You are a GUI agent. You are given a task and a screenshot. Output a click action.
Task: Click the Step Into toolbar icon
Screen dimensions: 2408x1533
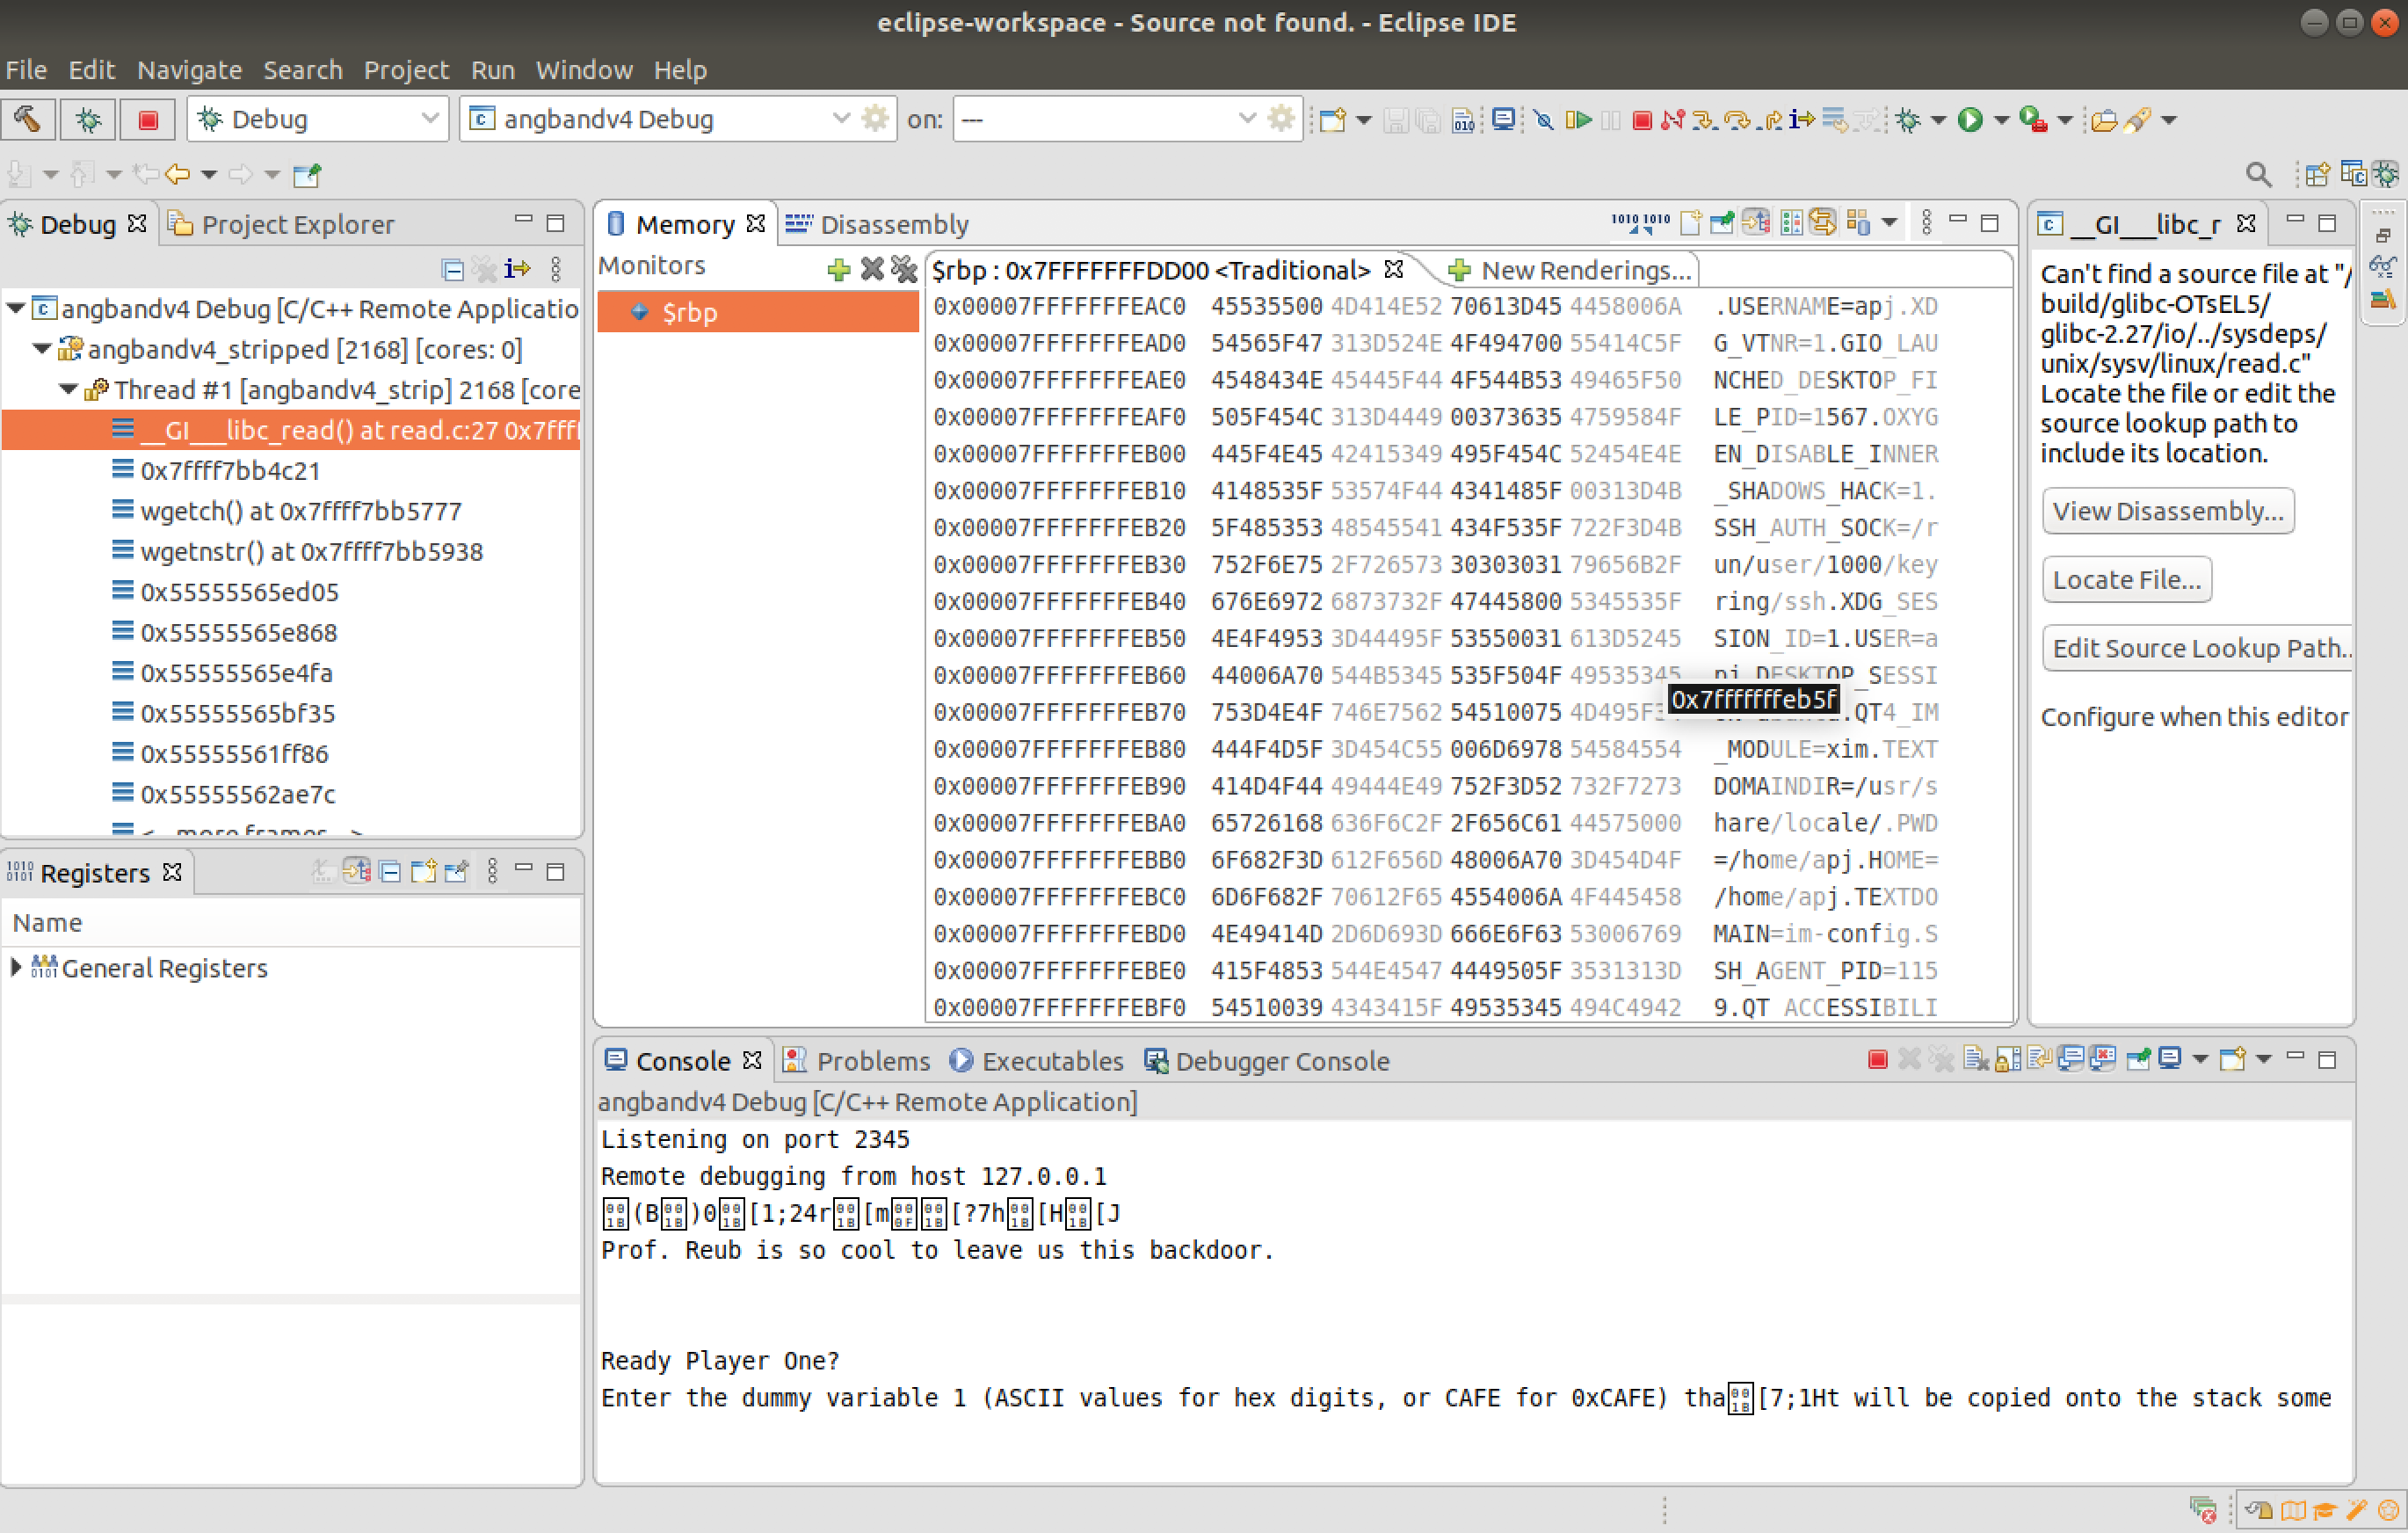[x=1704, y=120]
